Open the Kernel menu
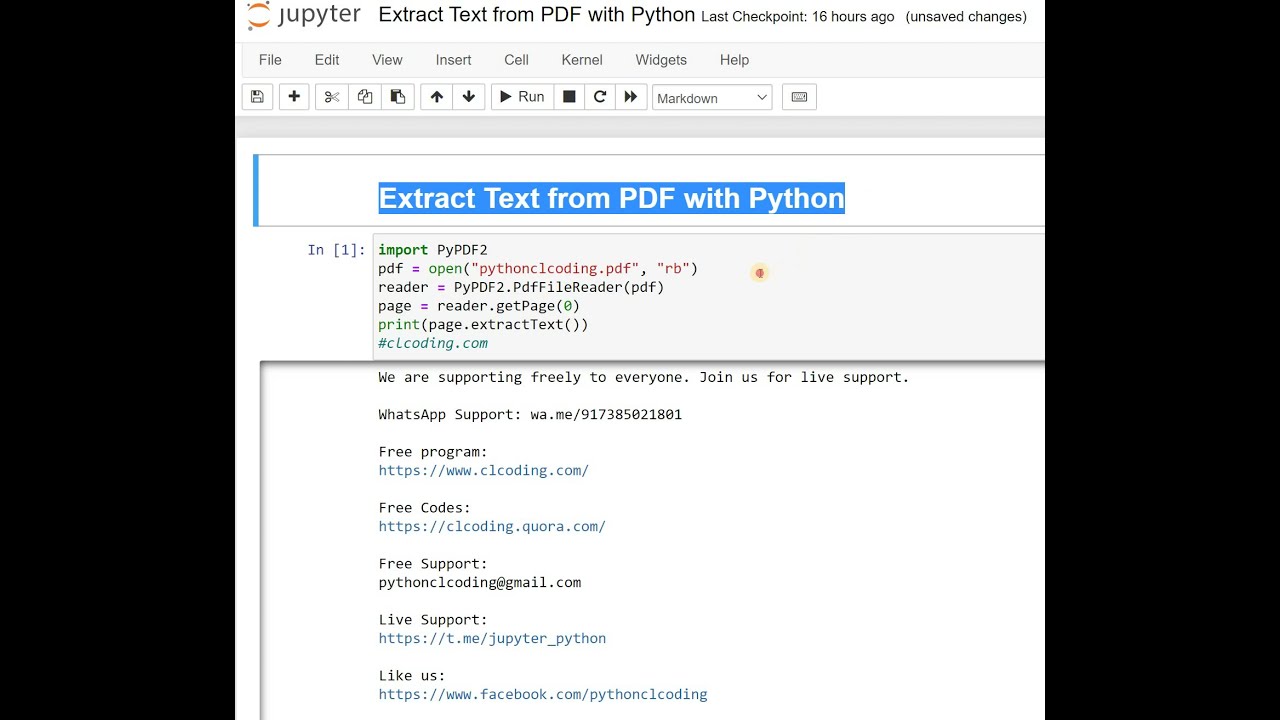 pyautogui.click(x=582, y=60)
